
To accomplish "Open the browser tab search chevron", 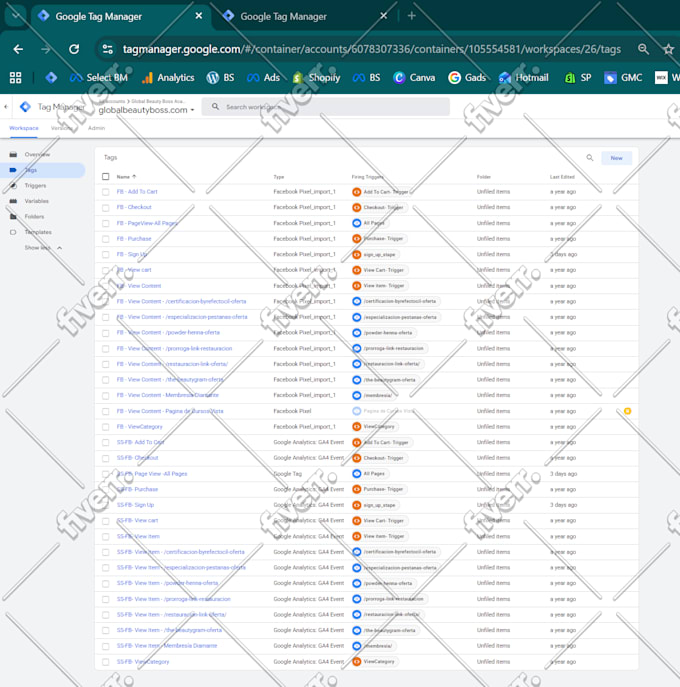I will click(x=16, y=16).
